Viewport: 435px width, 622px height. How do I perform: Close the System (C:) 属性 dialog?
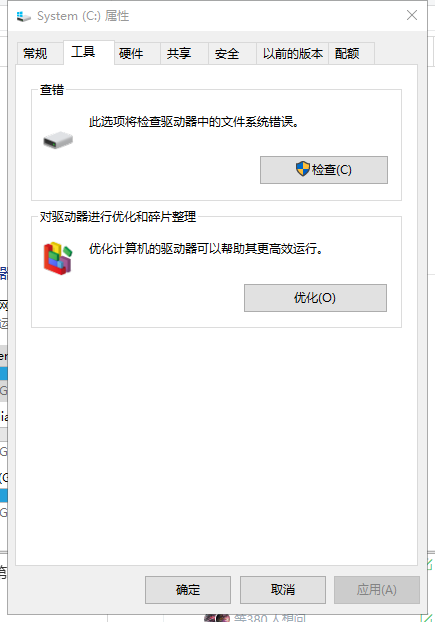click(x=412, y=15)
